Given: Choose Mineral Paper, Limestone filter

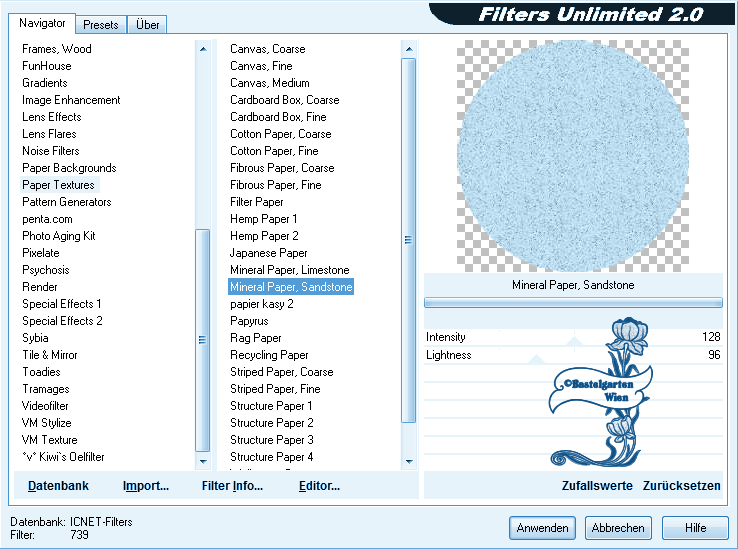Looking at the screenshot, I should (290, 270).
